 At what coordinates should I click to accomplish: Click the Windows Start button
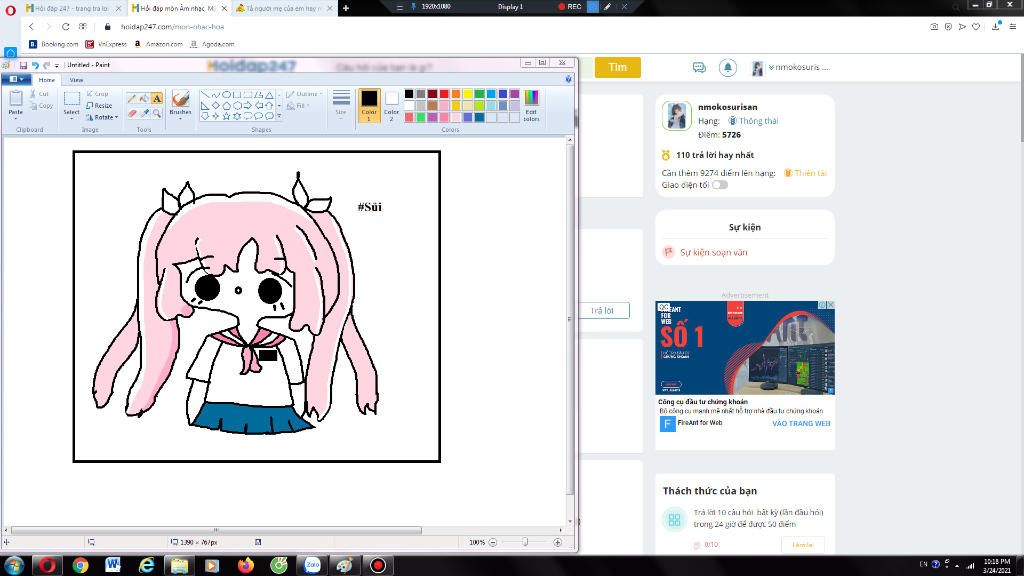click(14, 566)
